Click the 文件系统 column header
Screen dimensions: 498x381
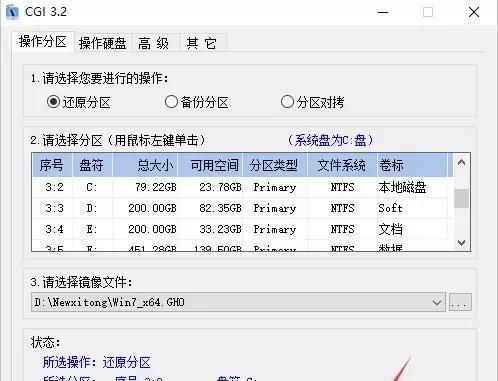coord(342,165)
